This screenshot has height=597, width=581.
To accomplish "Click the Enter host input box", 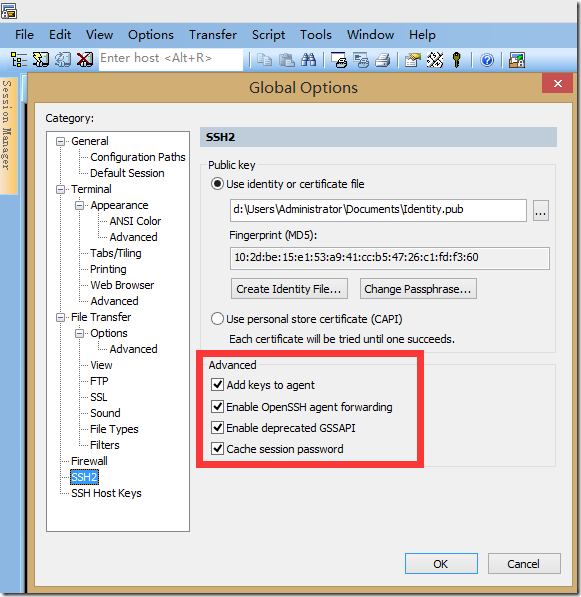I will click(x=171, y=59).
